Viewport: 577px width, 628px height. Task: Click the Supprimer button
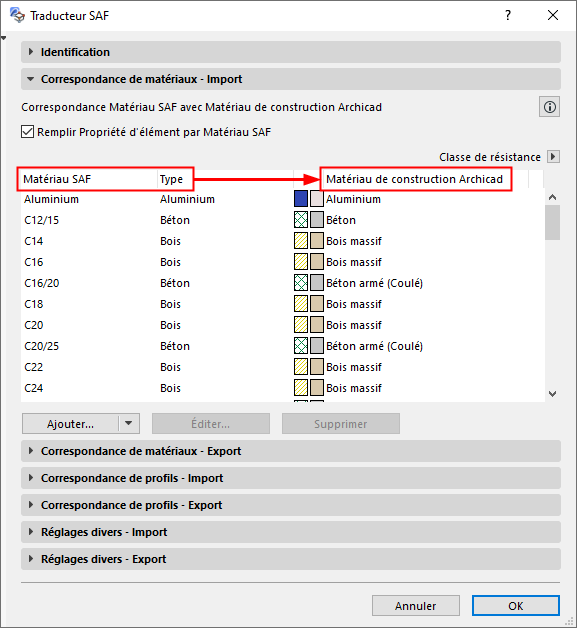pyautogui.click(x=341, y=424)
